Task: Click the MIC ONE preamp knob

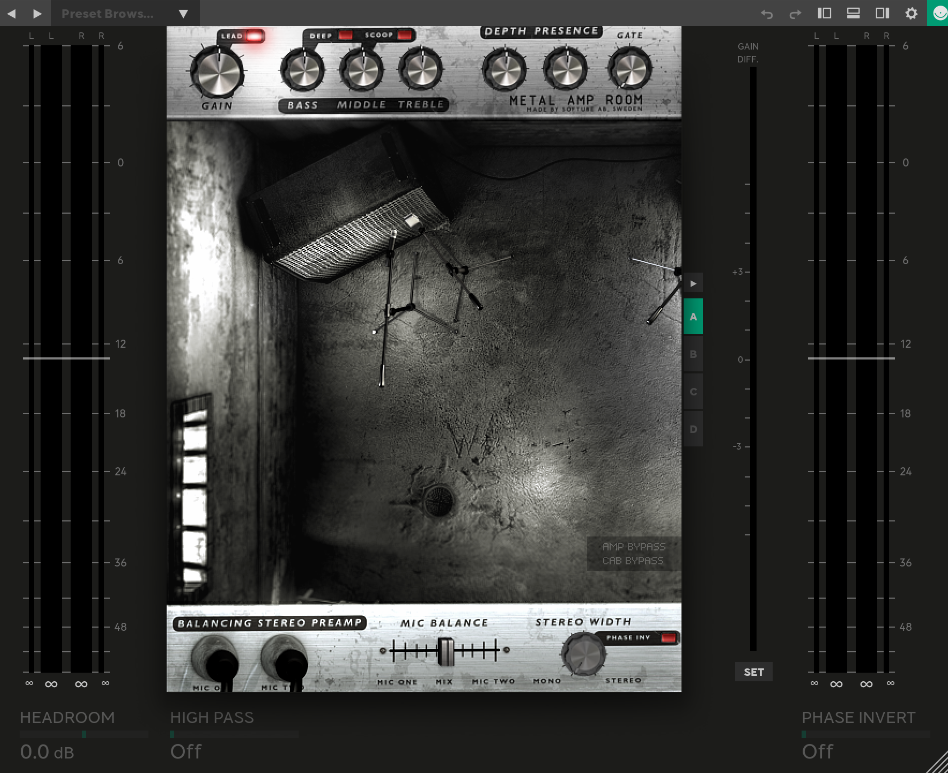Action: click(x=215, y=660)
